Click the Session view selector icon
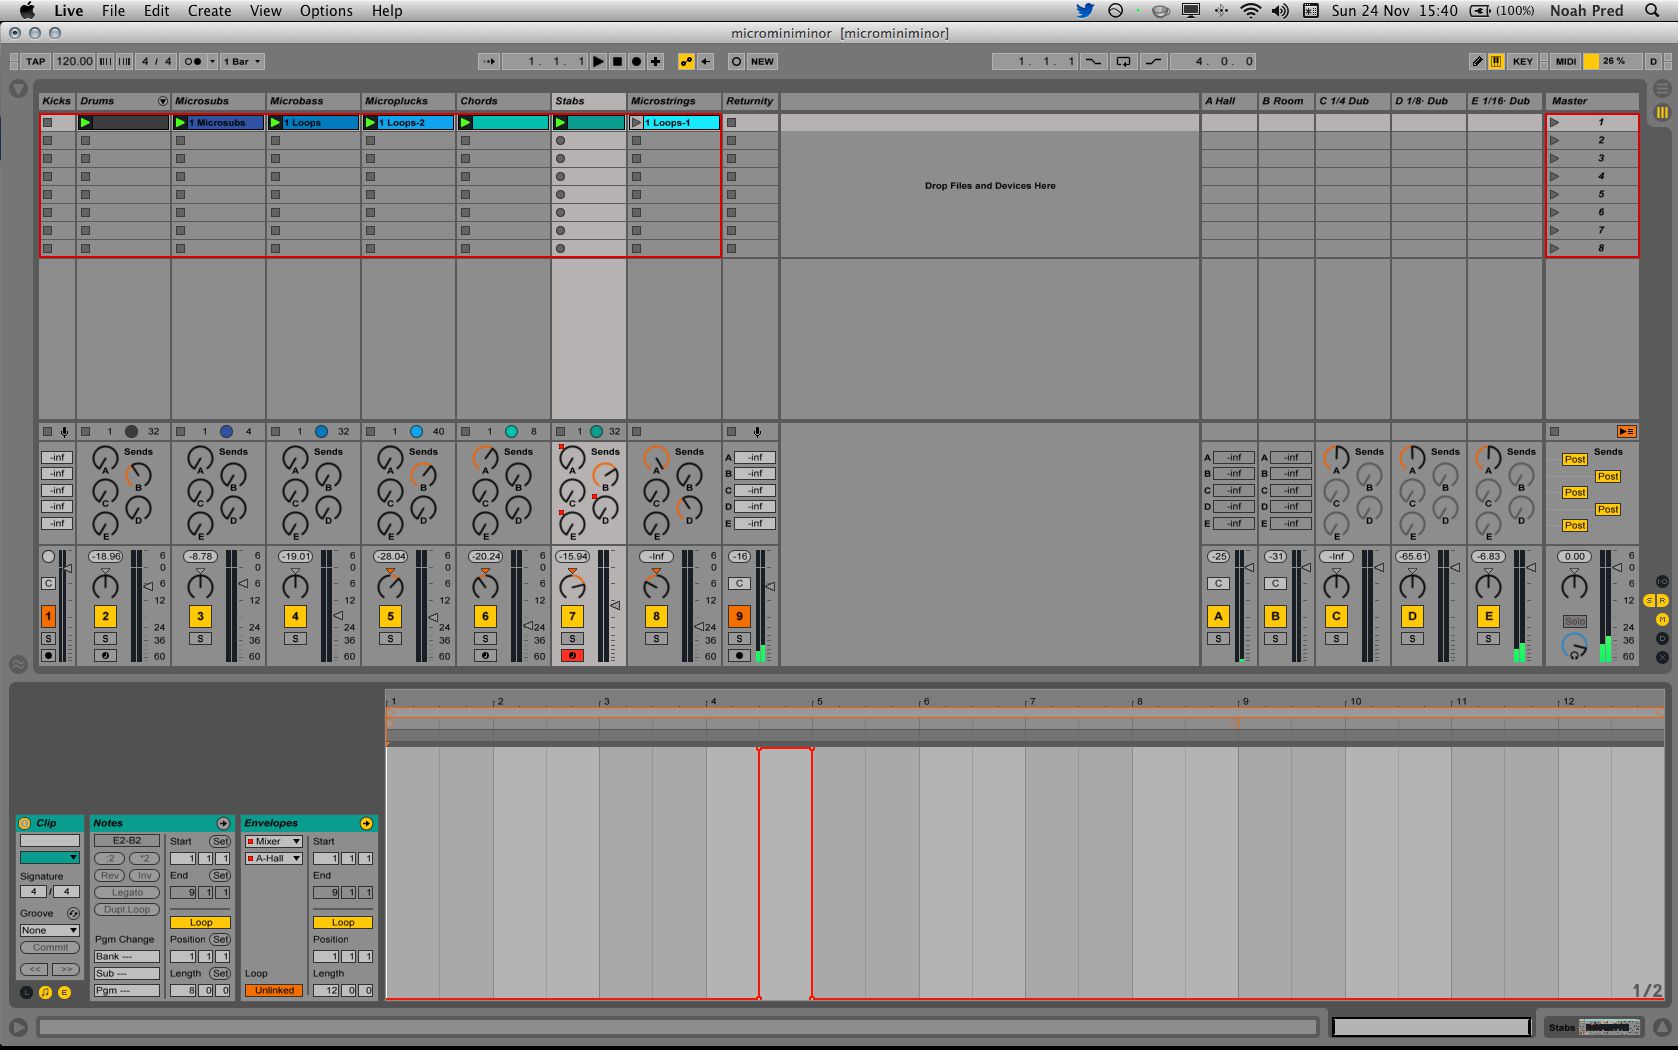The image size is (1678, 1050). [x=1662, y=113]
